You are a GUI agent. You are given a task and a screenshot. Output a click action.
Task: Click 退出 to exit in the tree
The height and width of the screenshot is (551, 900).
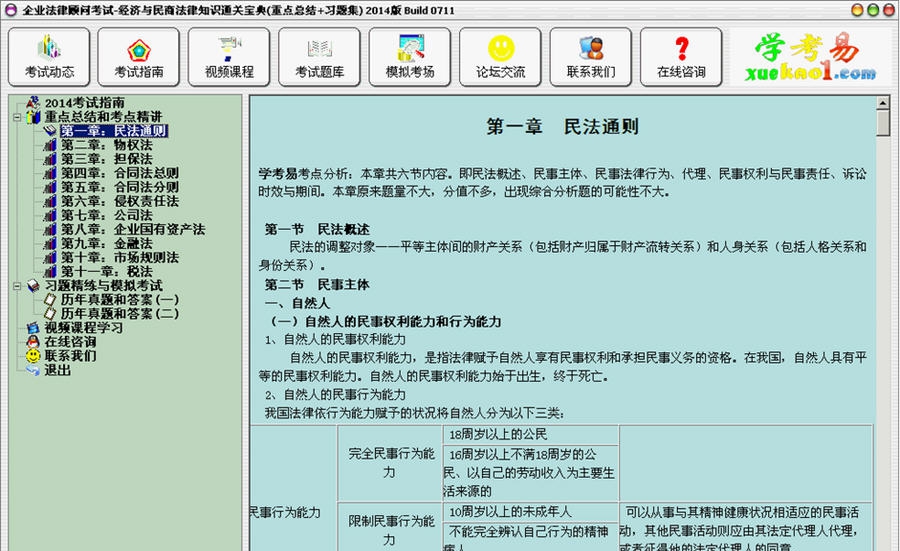click(x=57, y=369)
